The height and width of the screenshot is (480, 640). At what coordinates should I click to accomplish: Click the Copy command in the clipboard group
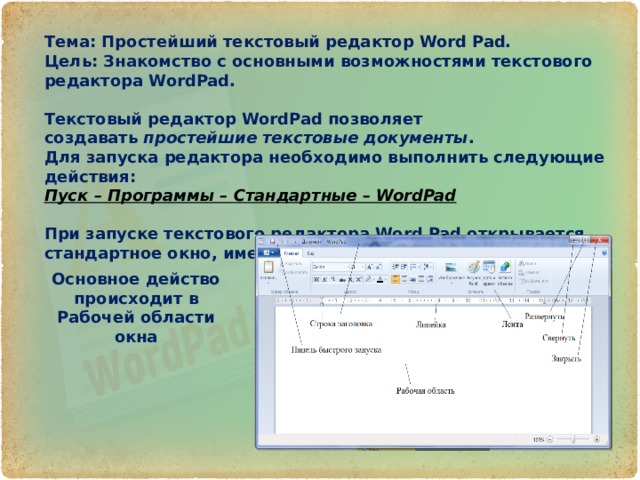tap(294, 272)
